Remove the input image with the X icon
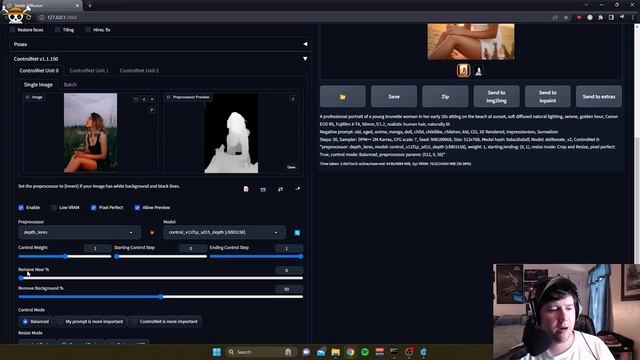Screen dimensions: 640x360 point(152,99)
